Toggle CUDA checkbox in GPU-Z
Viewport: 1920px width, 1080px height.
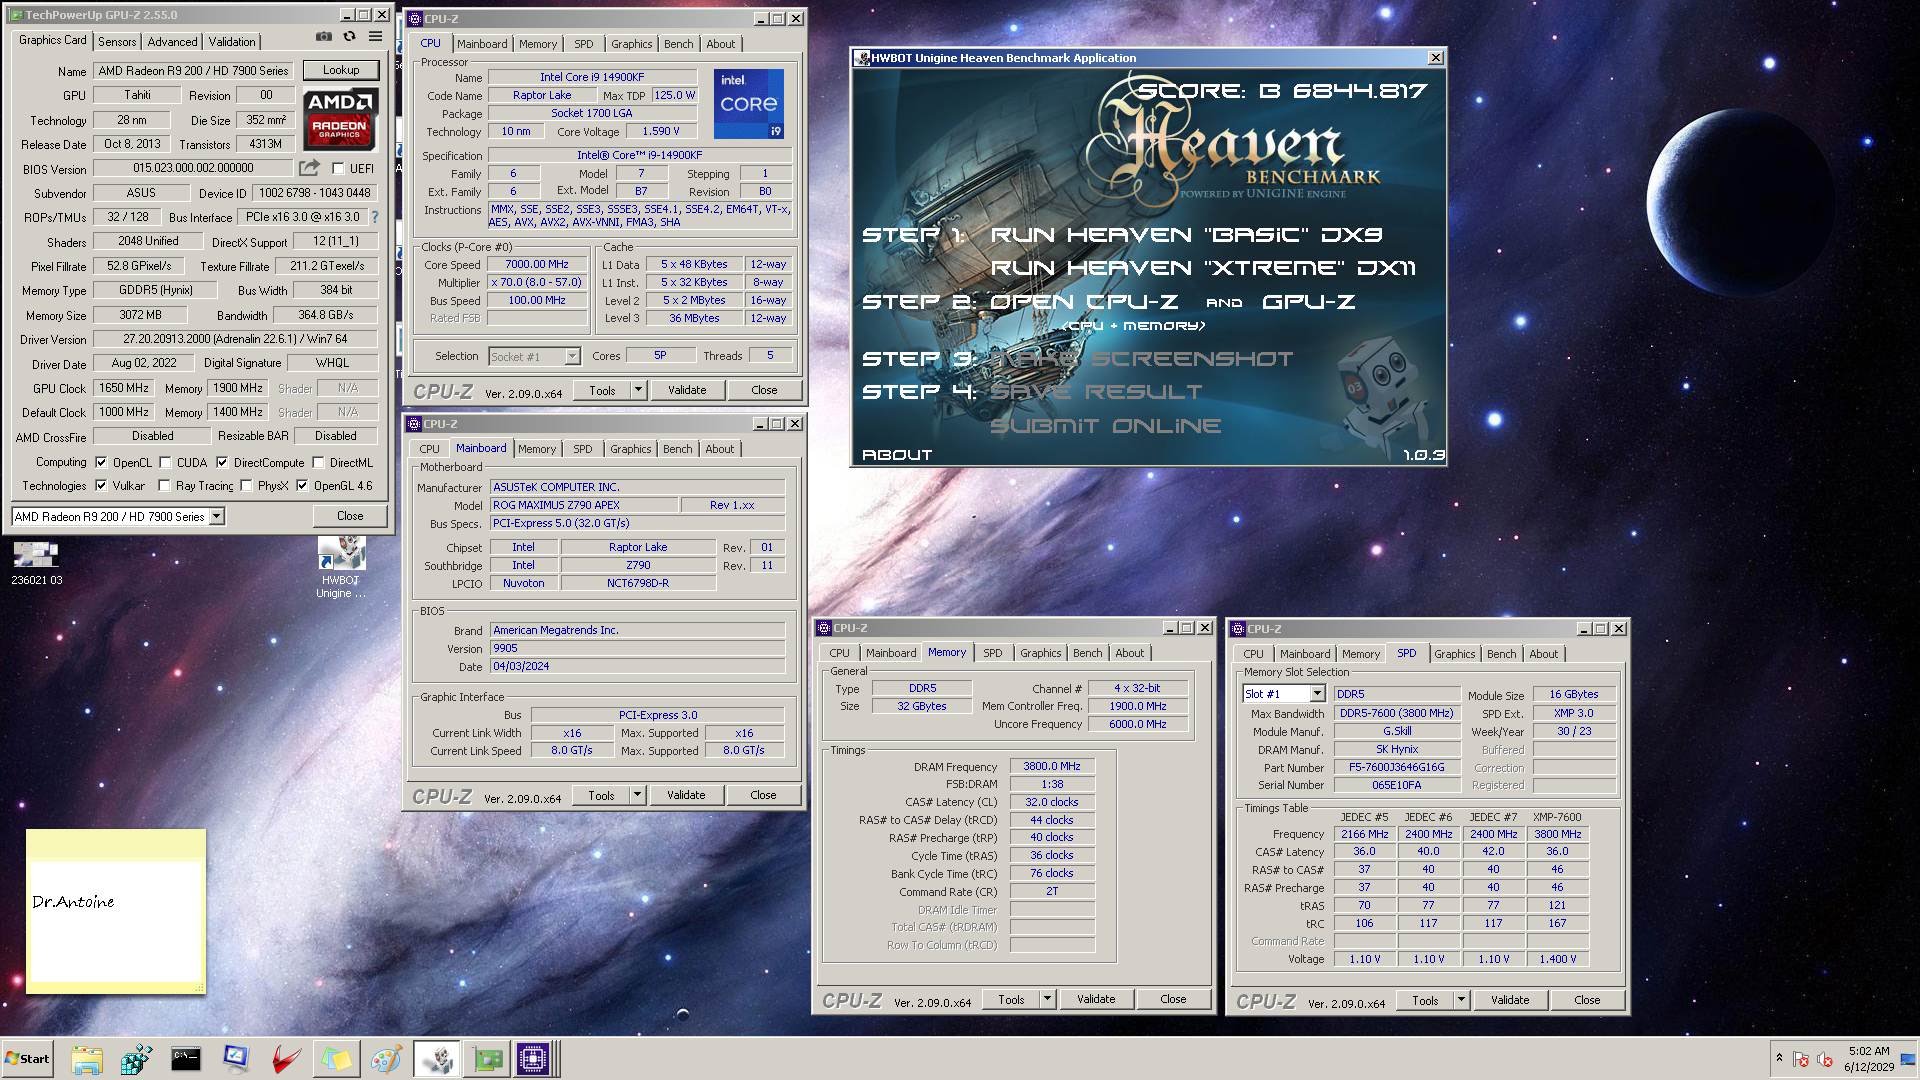(165, 462)
